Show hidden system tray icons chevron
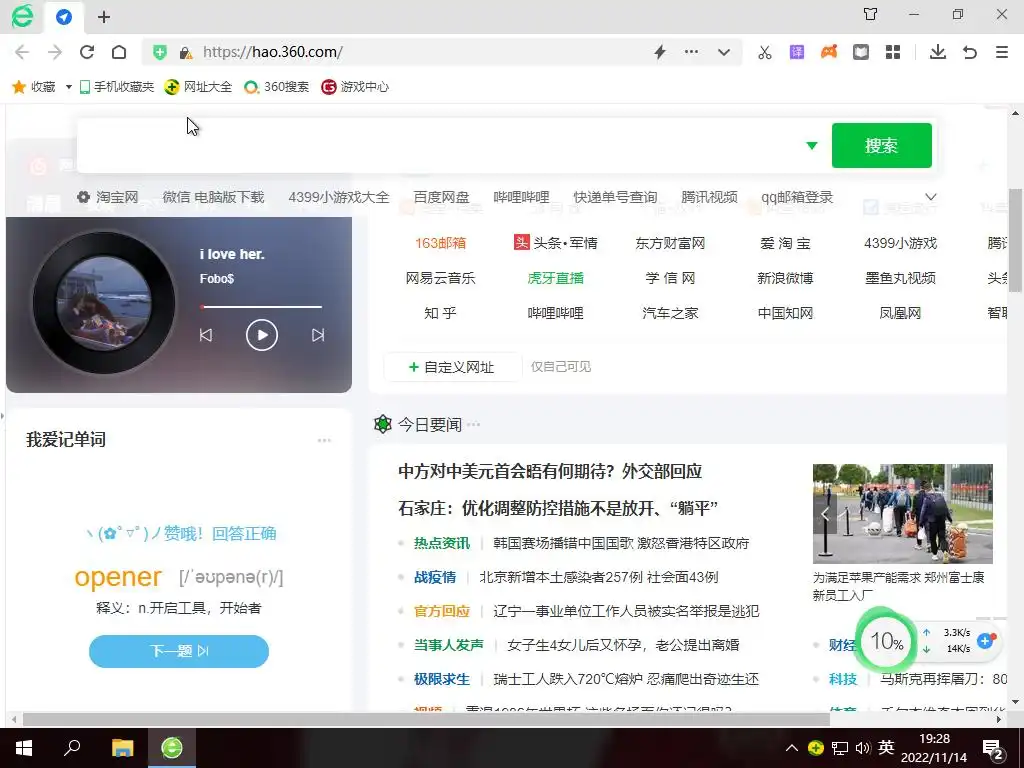The image size is (1024, 768). pos(791,748)
